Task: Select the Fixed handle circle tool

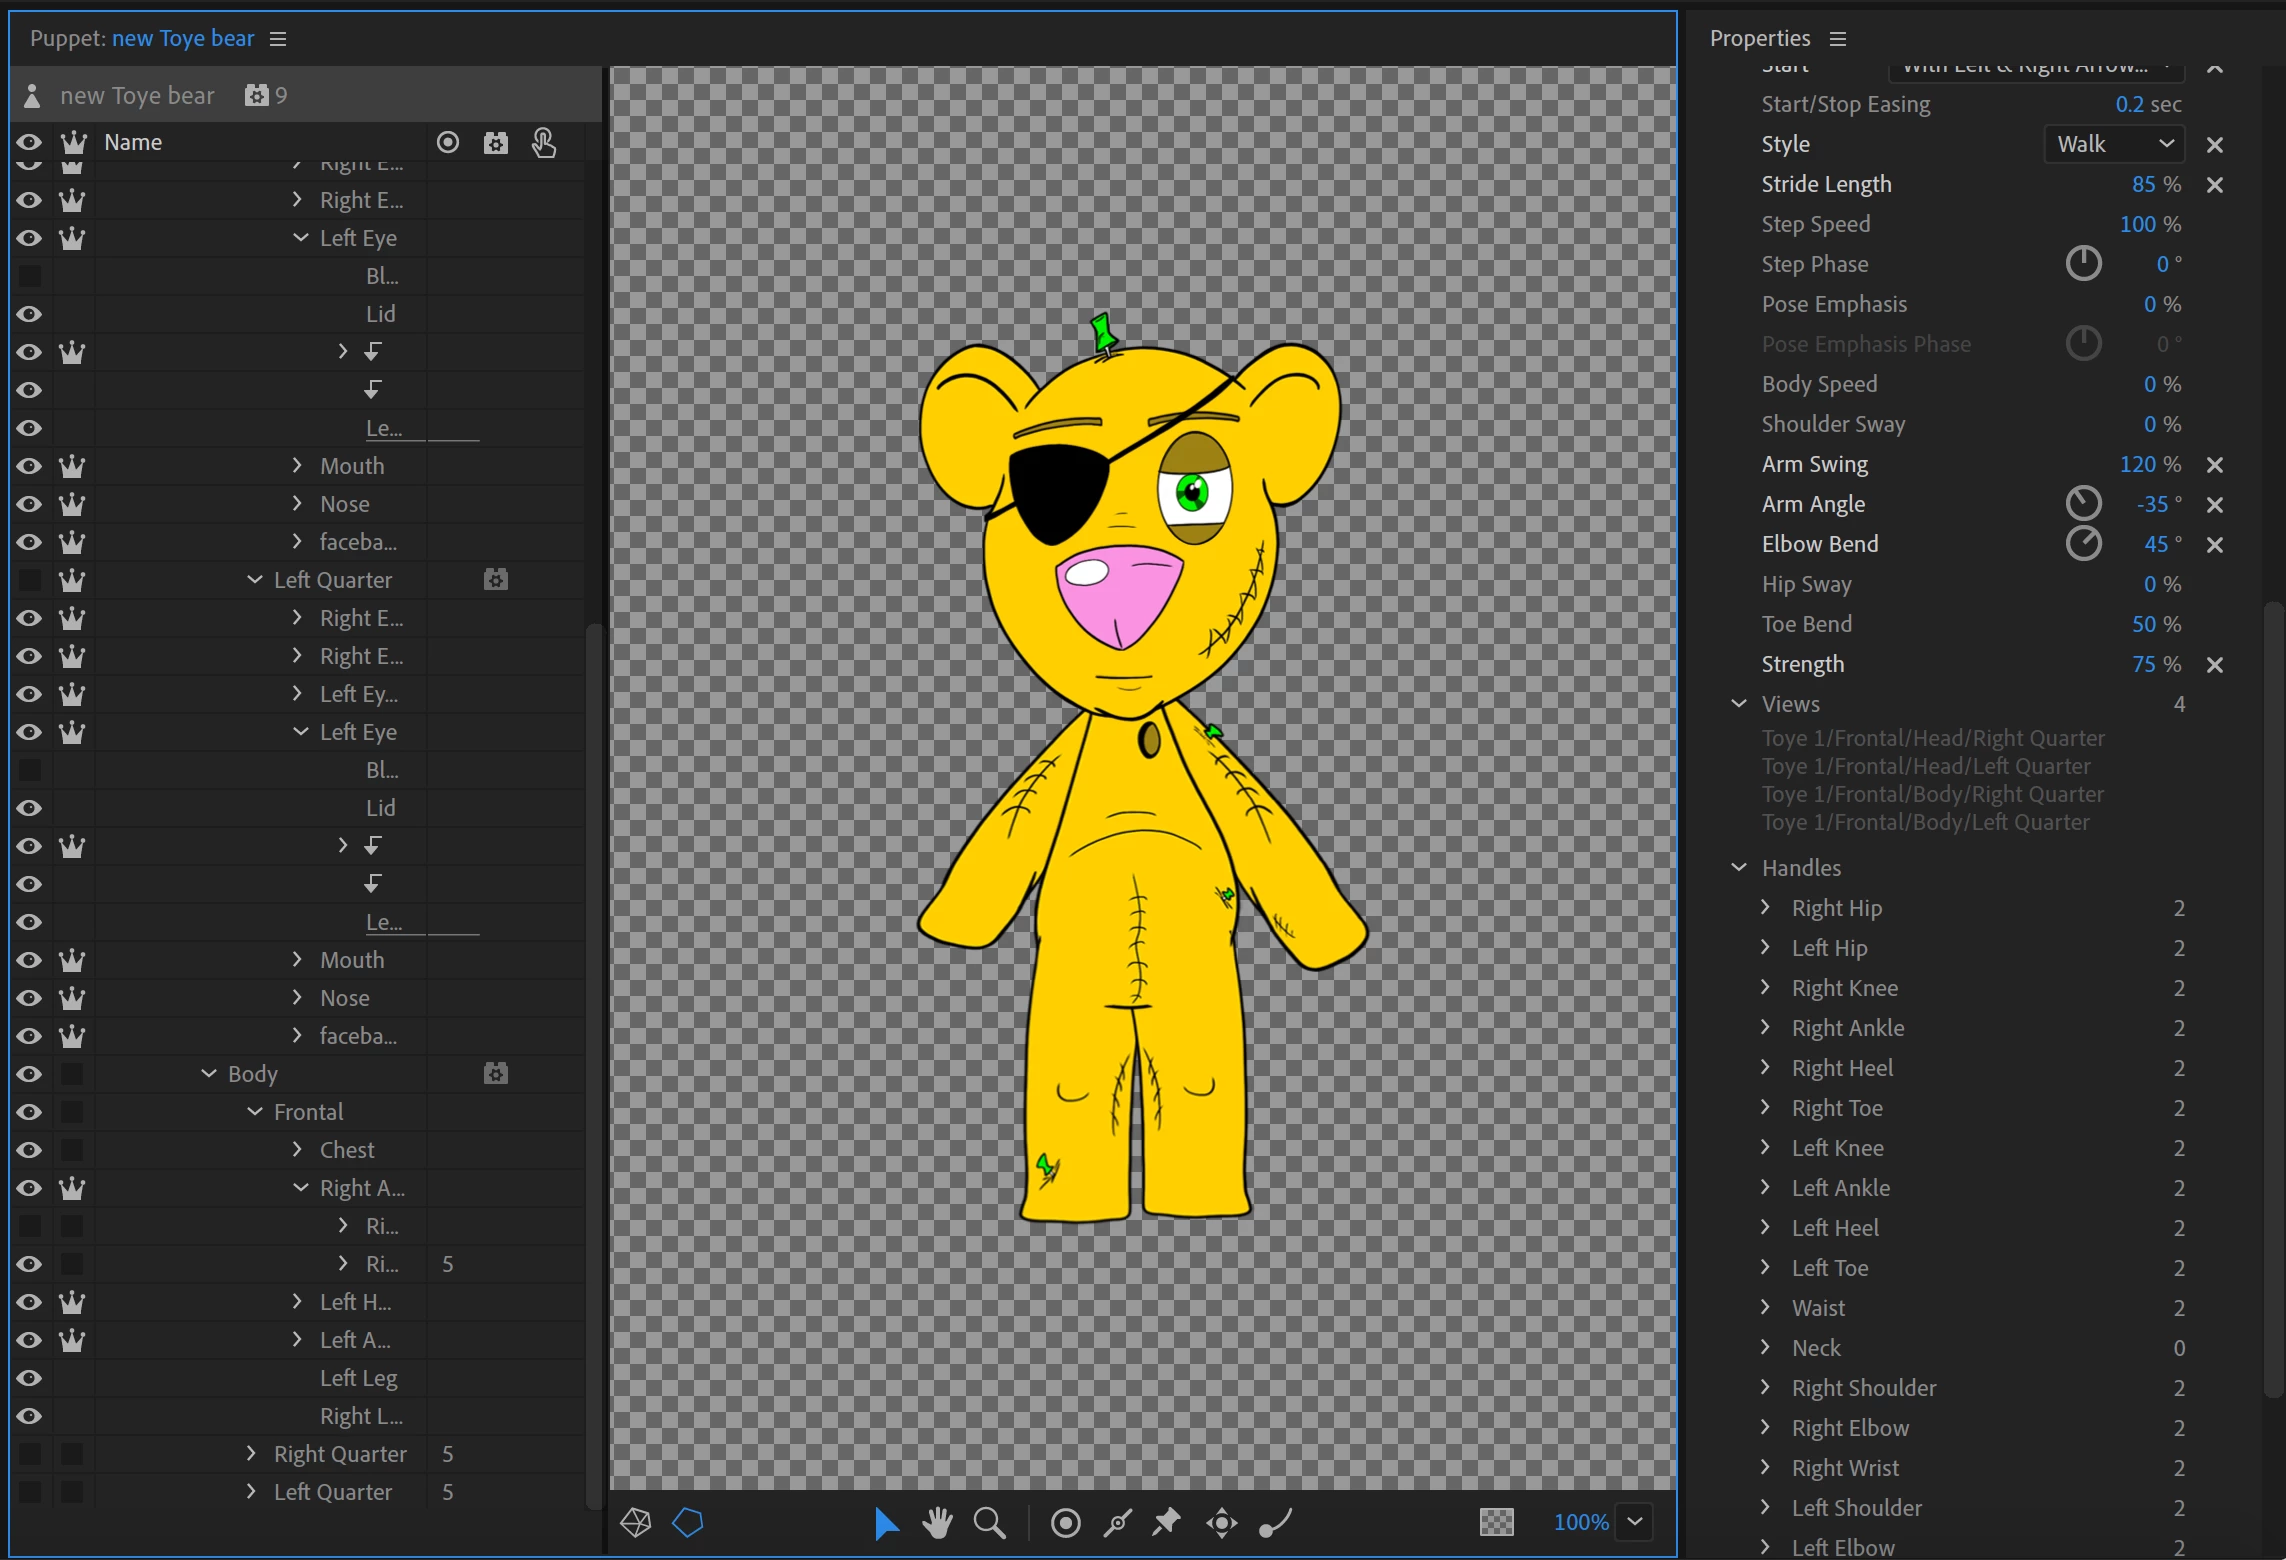Action: pyautogui.click(x=1065, y=1523)
